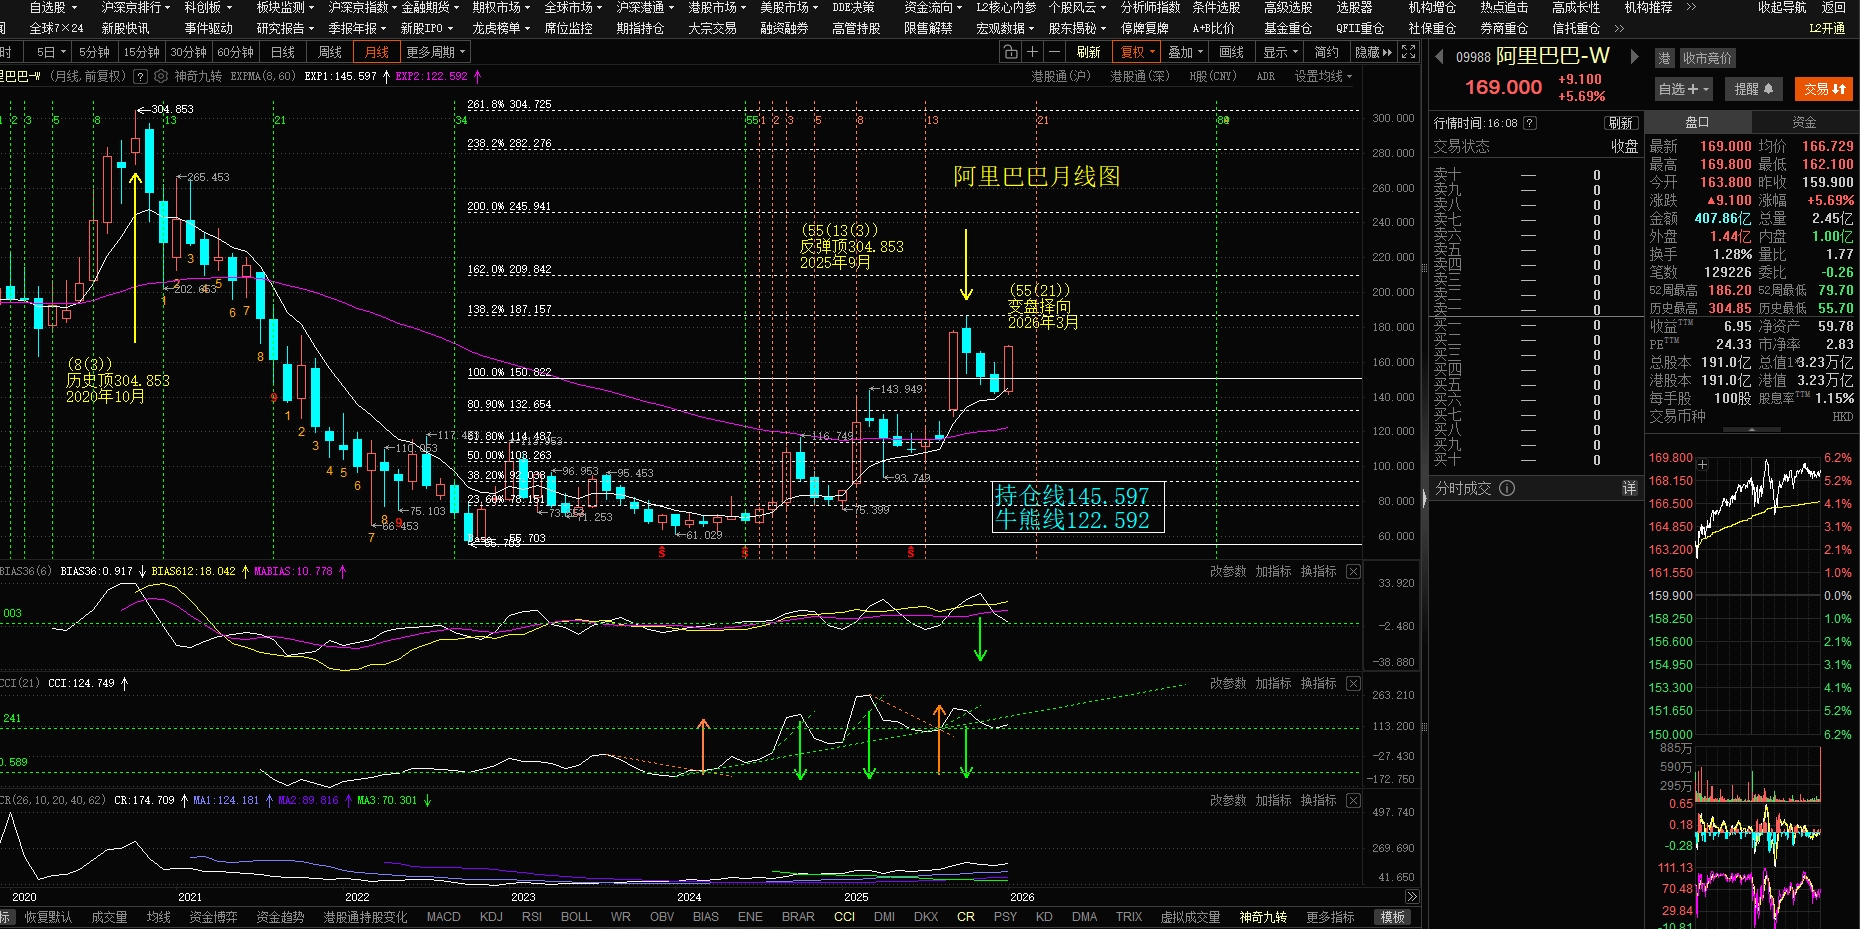The width and height of the screenshot is (1860, 929).
Task: Click 刷新 button beside 行情时间
Action: pyautogui.click(x=1620, y=123)
